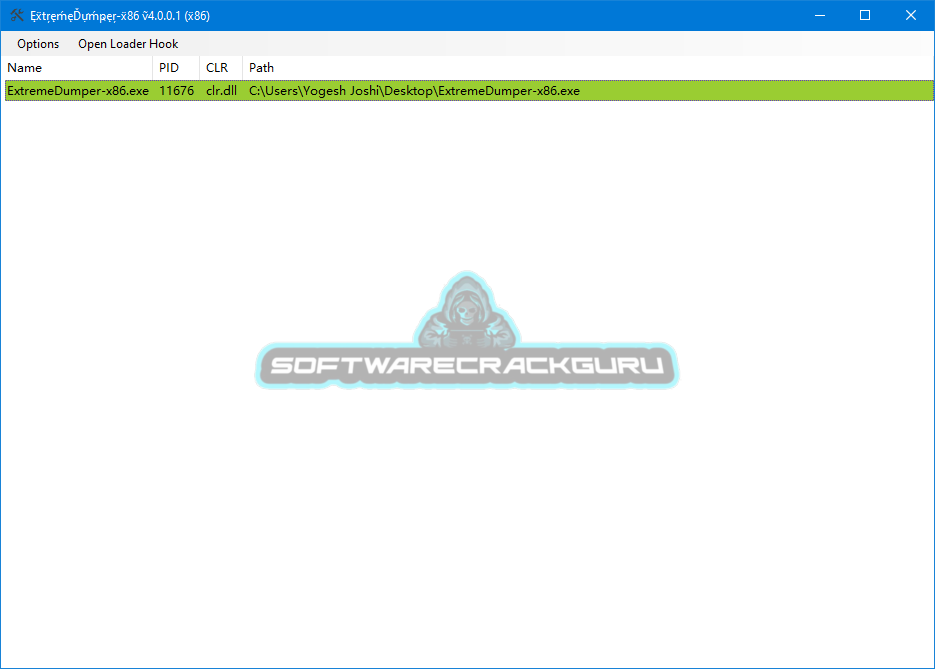
Task: Sort the list by the Name column
Action: [x=78, y=67]
